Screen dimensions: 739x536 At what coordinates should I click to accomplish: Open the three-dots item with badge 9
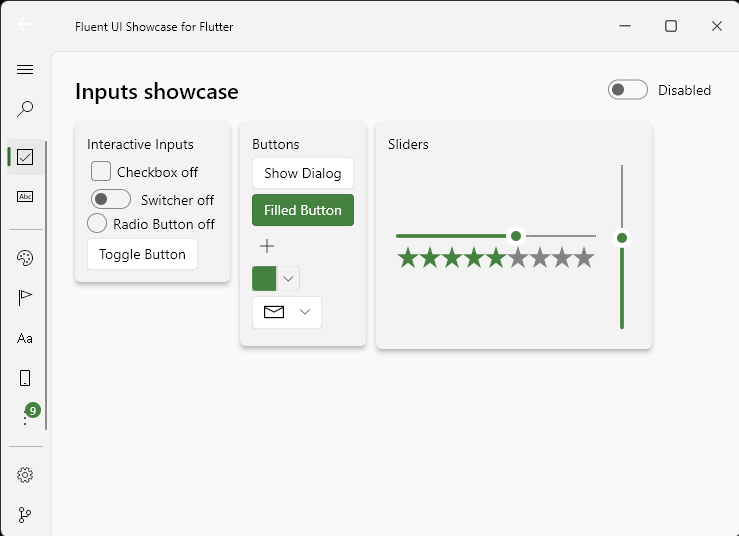coord(25,418)
